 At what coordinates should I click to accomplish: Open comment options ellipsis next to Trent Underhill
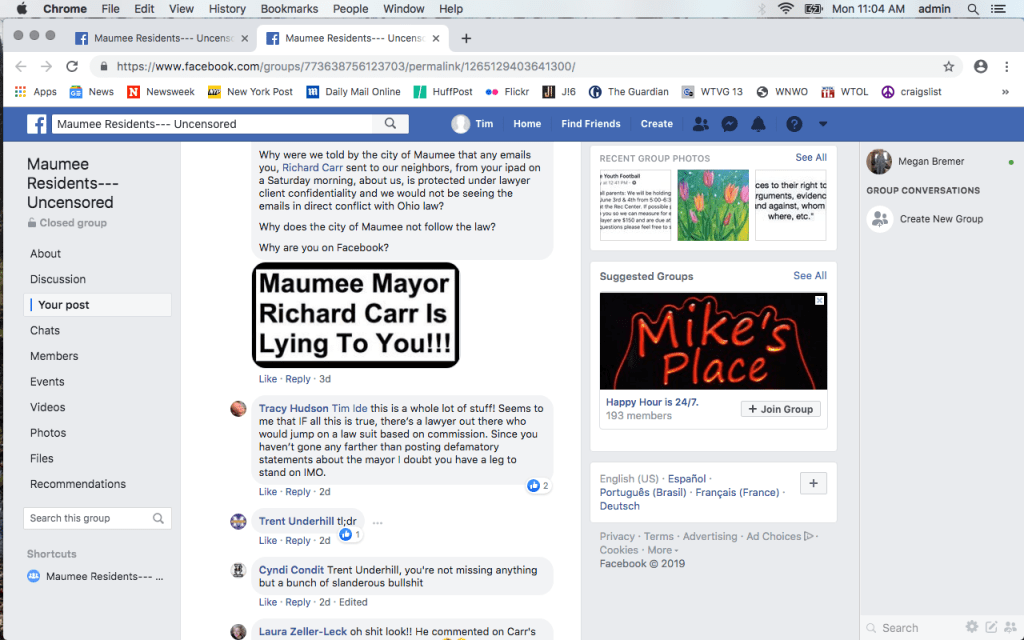377,522
